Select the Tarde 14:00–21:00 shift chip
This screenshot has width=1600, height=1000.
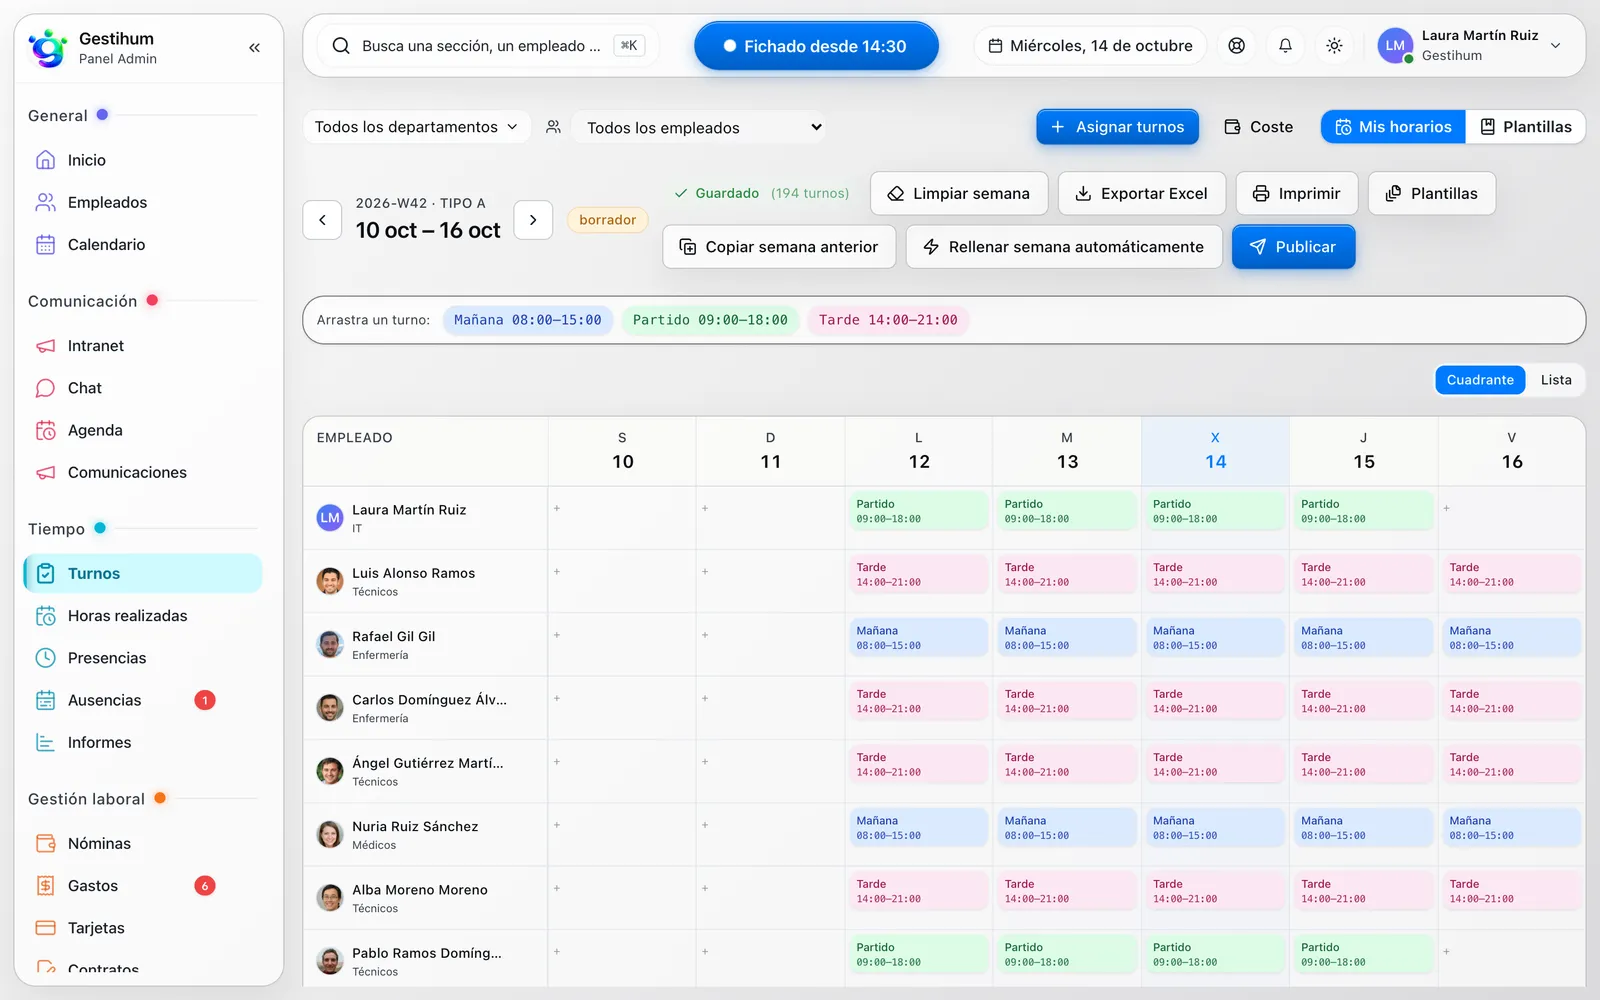pos(888,320)
